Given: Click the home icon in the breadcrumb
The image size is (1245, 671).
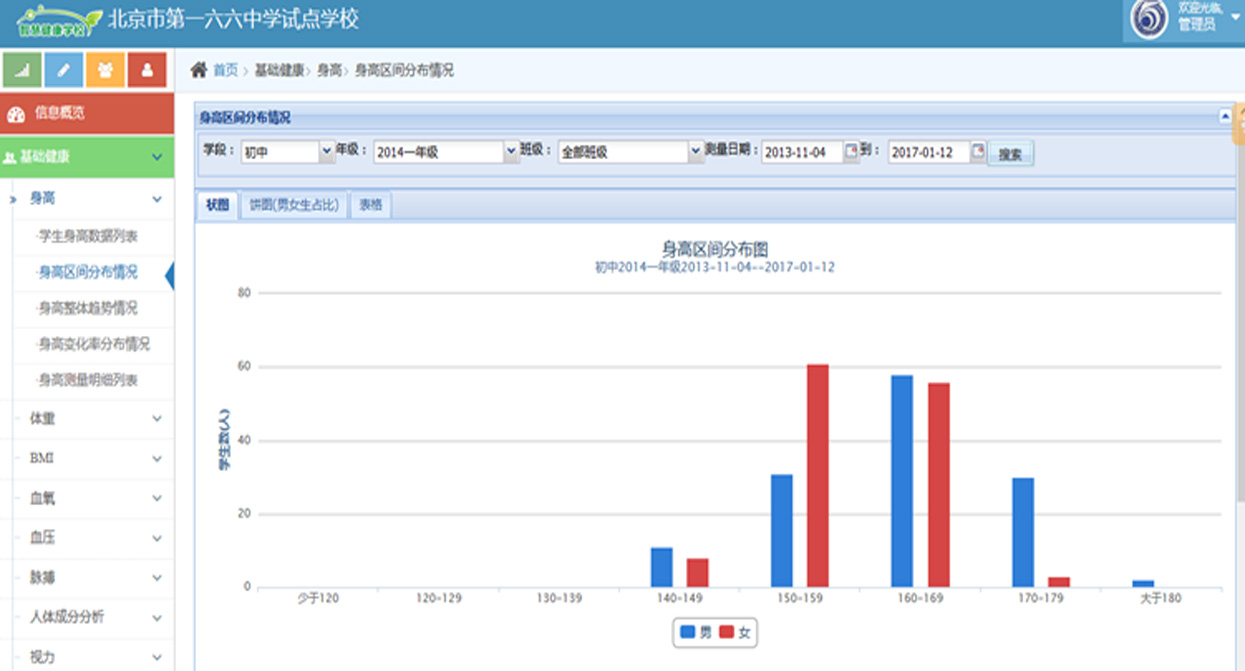Looking at the screenshot, I should [199, 70].
